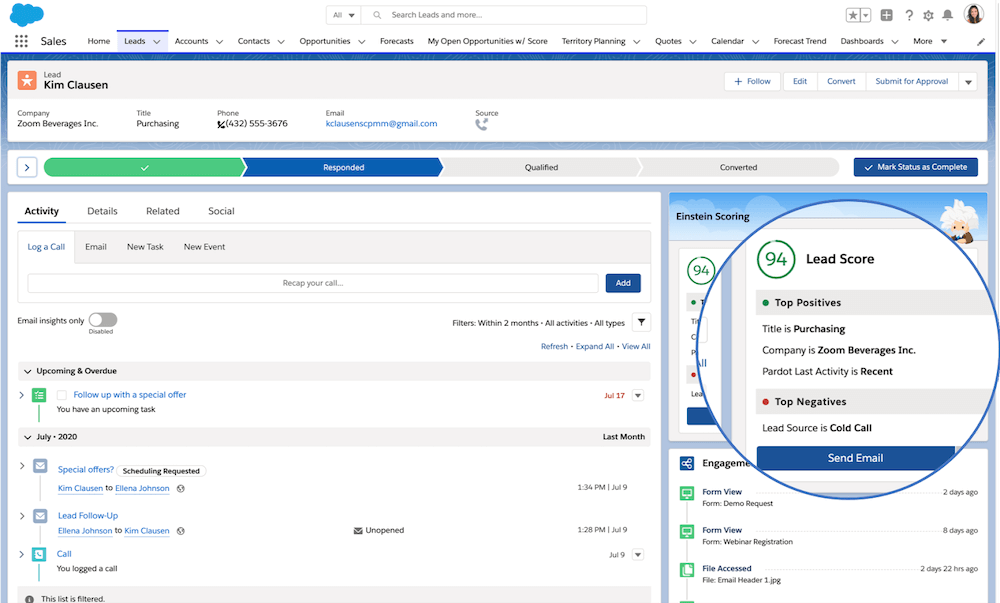Click the Lead record star icon
Viewport: 1000px width, 603px height.
coord(27,80)
